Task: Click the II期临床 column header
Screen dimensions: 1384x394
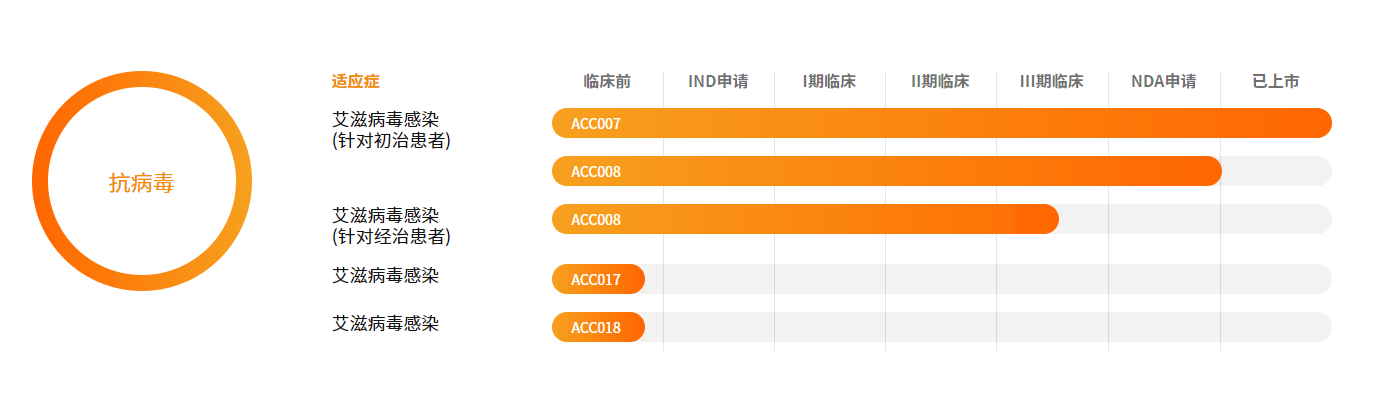Action: point(940,82)
